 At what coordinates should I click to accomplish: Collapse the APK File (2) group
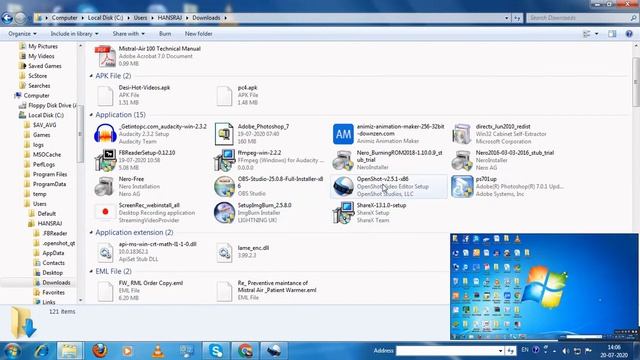pos(91,76)
